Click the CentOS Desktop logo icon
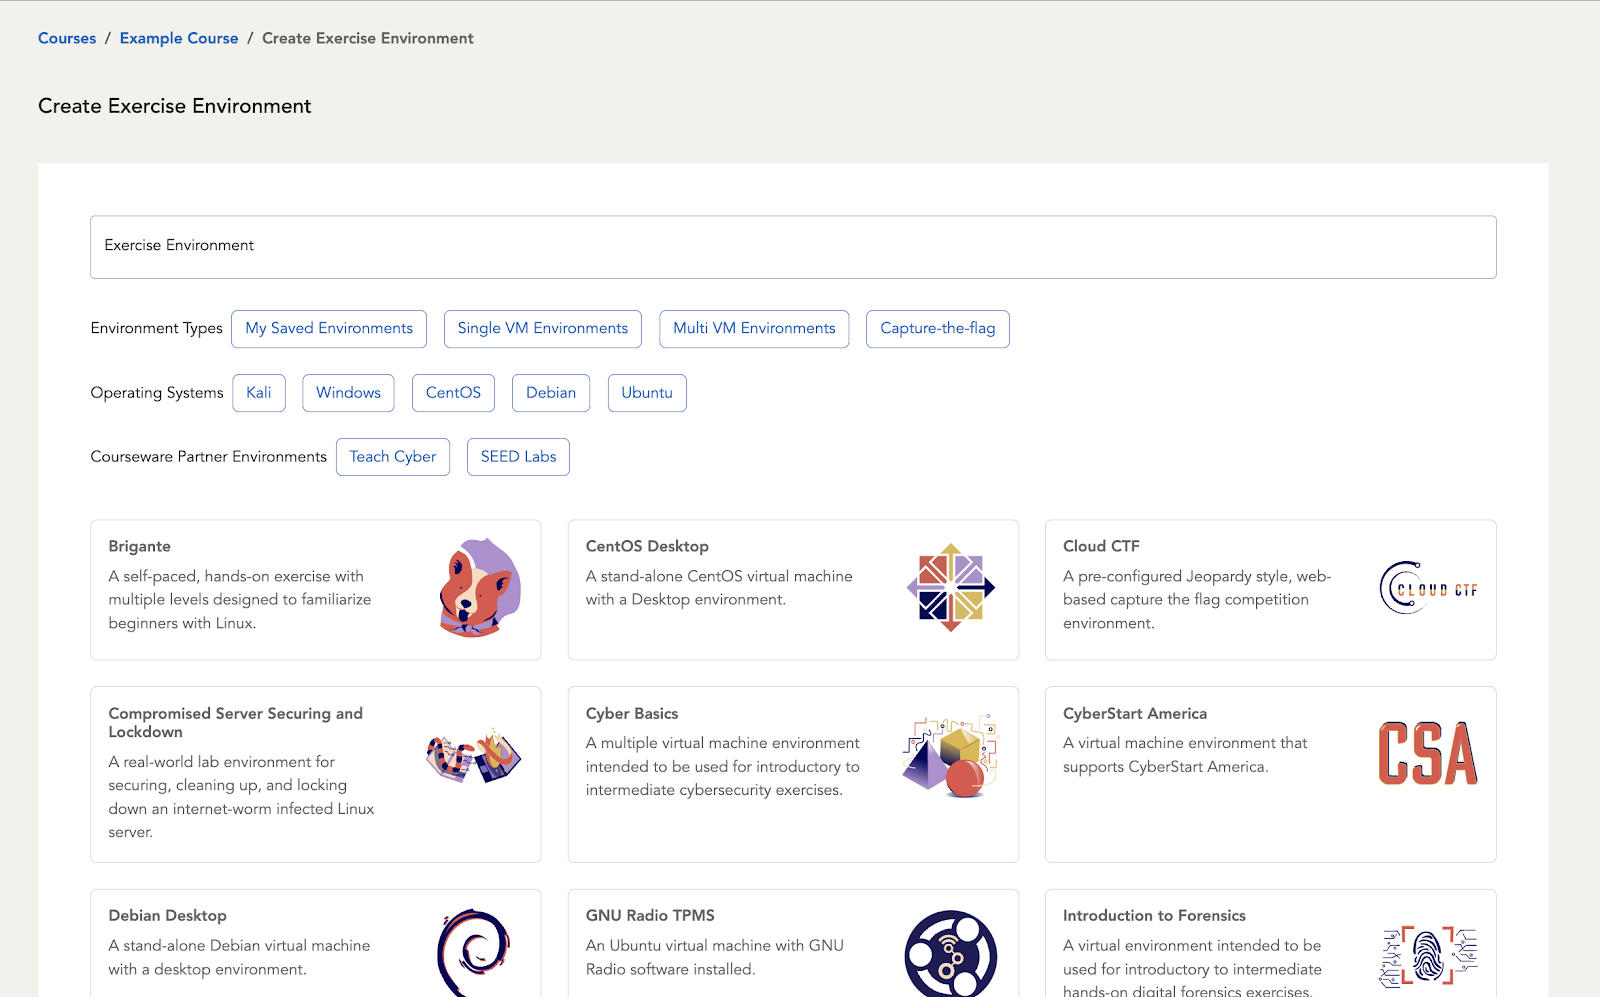 (x=951, y=588)
